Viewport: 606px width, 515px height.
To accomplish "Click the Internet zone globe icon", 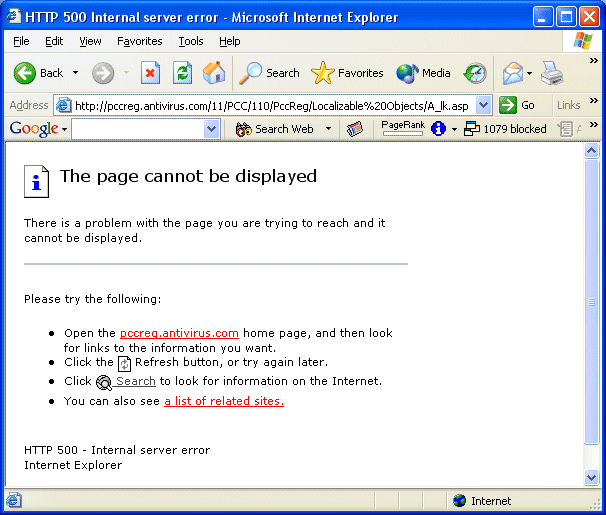I will [460, 501].
